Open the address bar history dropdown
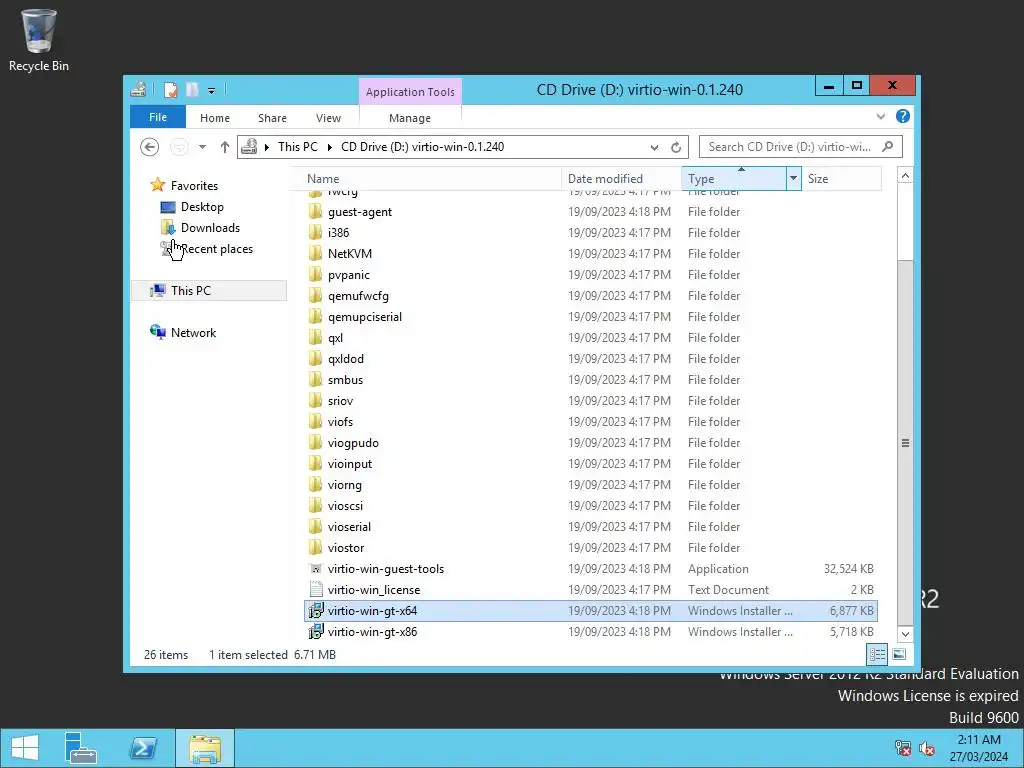This screenshot has width=1024, height=768. point(654,148)
